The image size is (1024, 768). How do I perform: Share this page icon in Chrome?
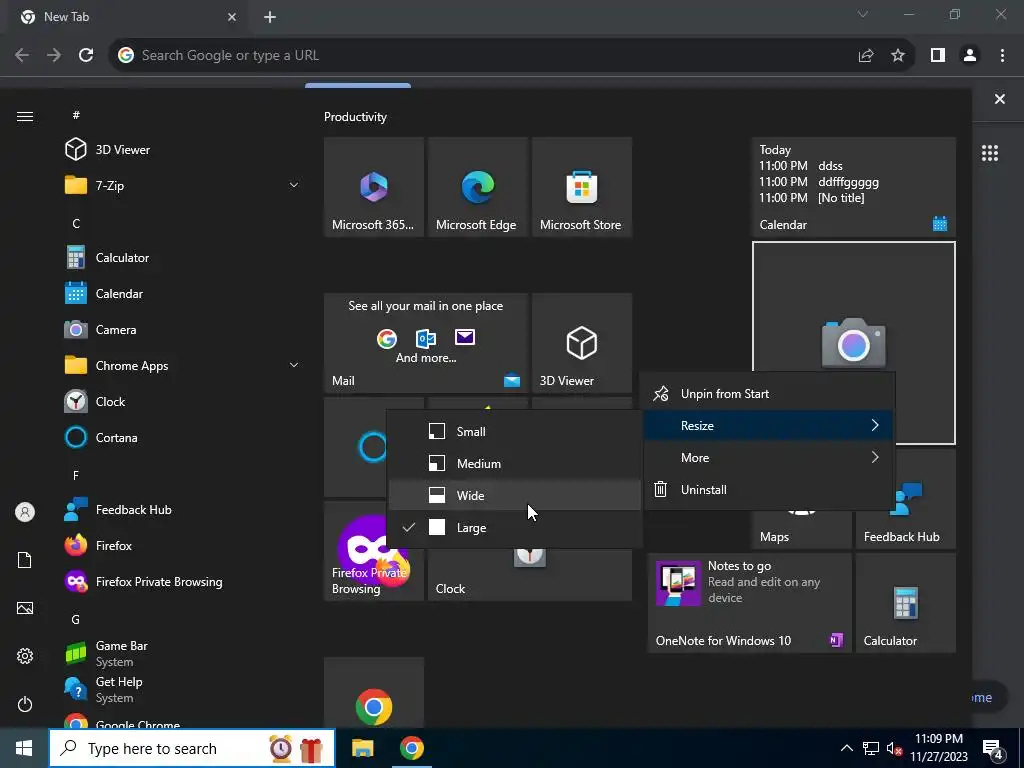pyautogui.click(x=866, y=56)
